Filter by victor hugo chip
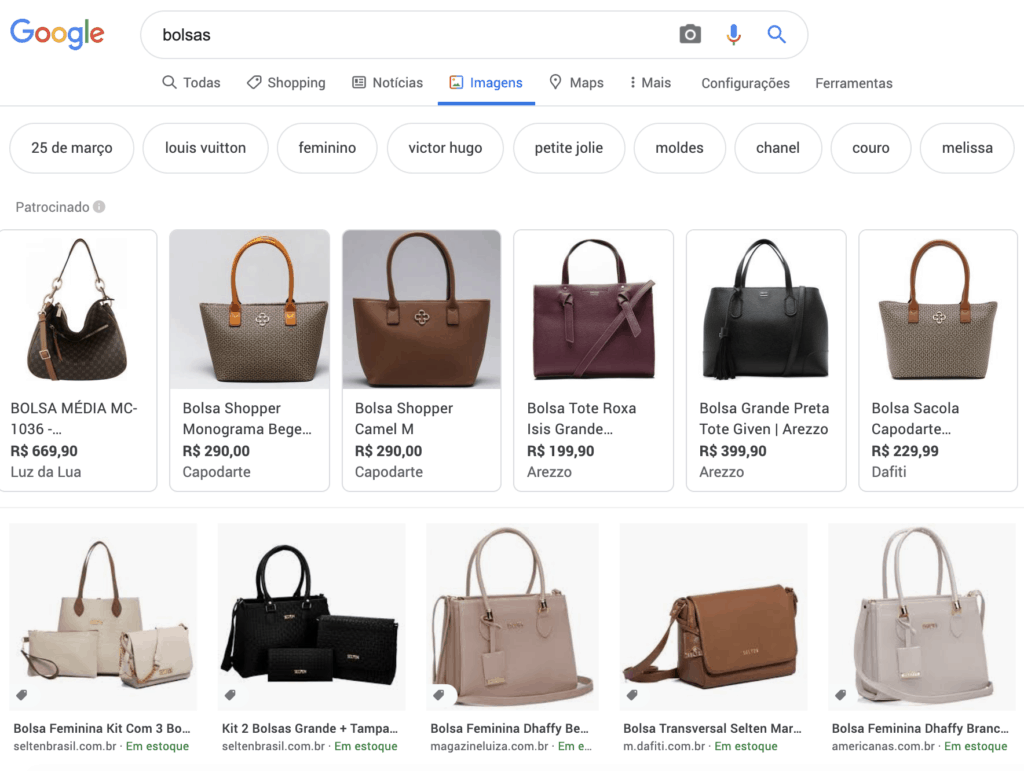Image resolution: width=1024 pixels, height=771 pixels. tap(445, 148)
